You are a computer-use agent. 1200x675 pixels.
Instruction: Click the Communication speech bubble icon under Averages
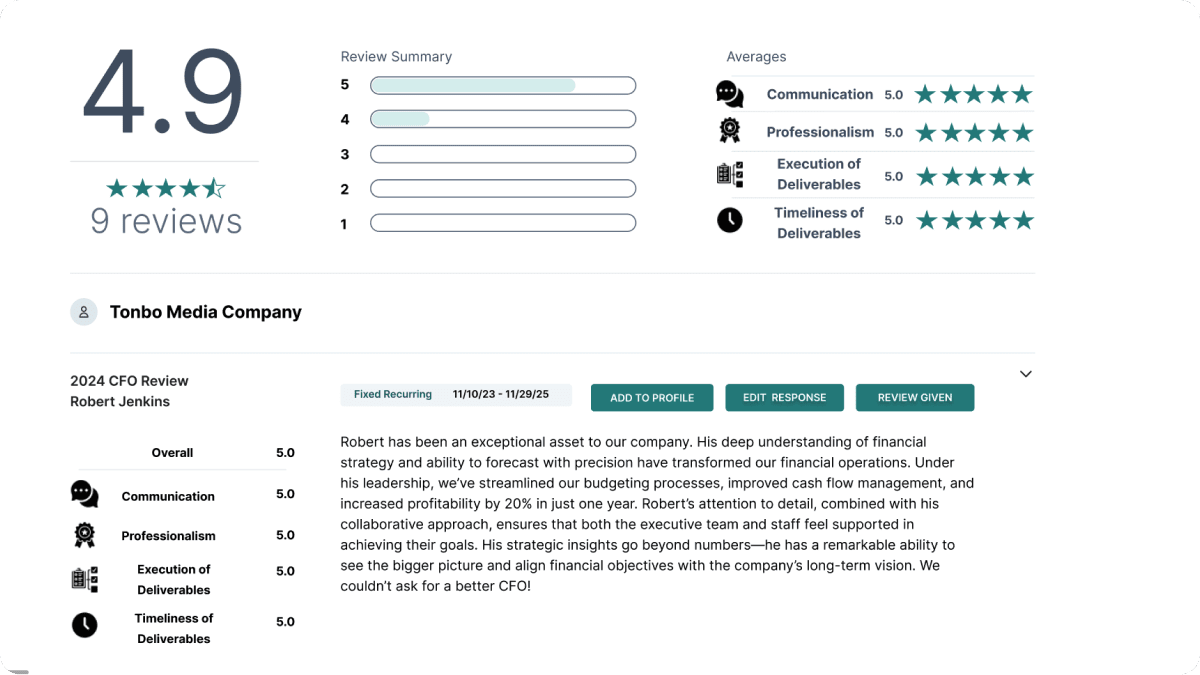pos(729,93)
